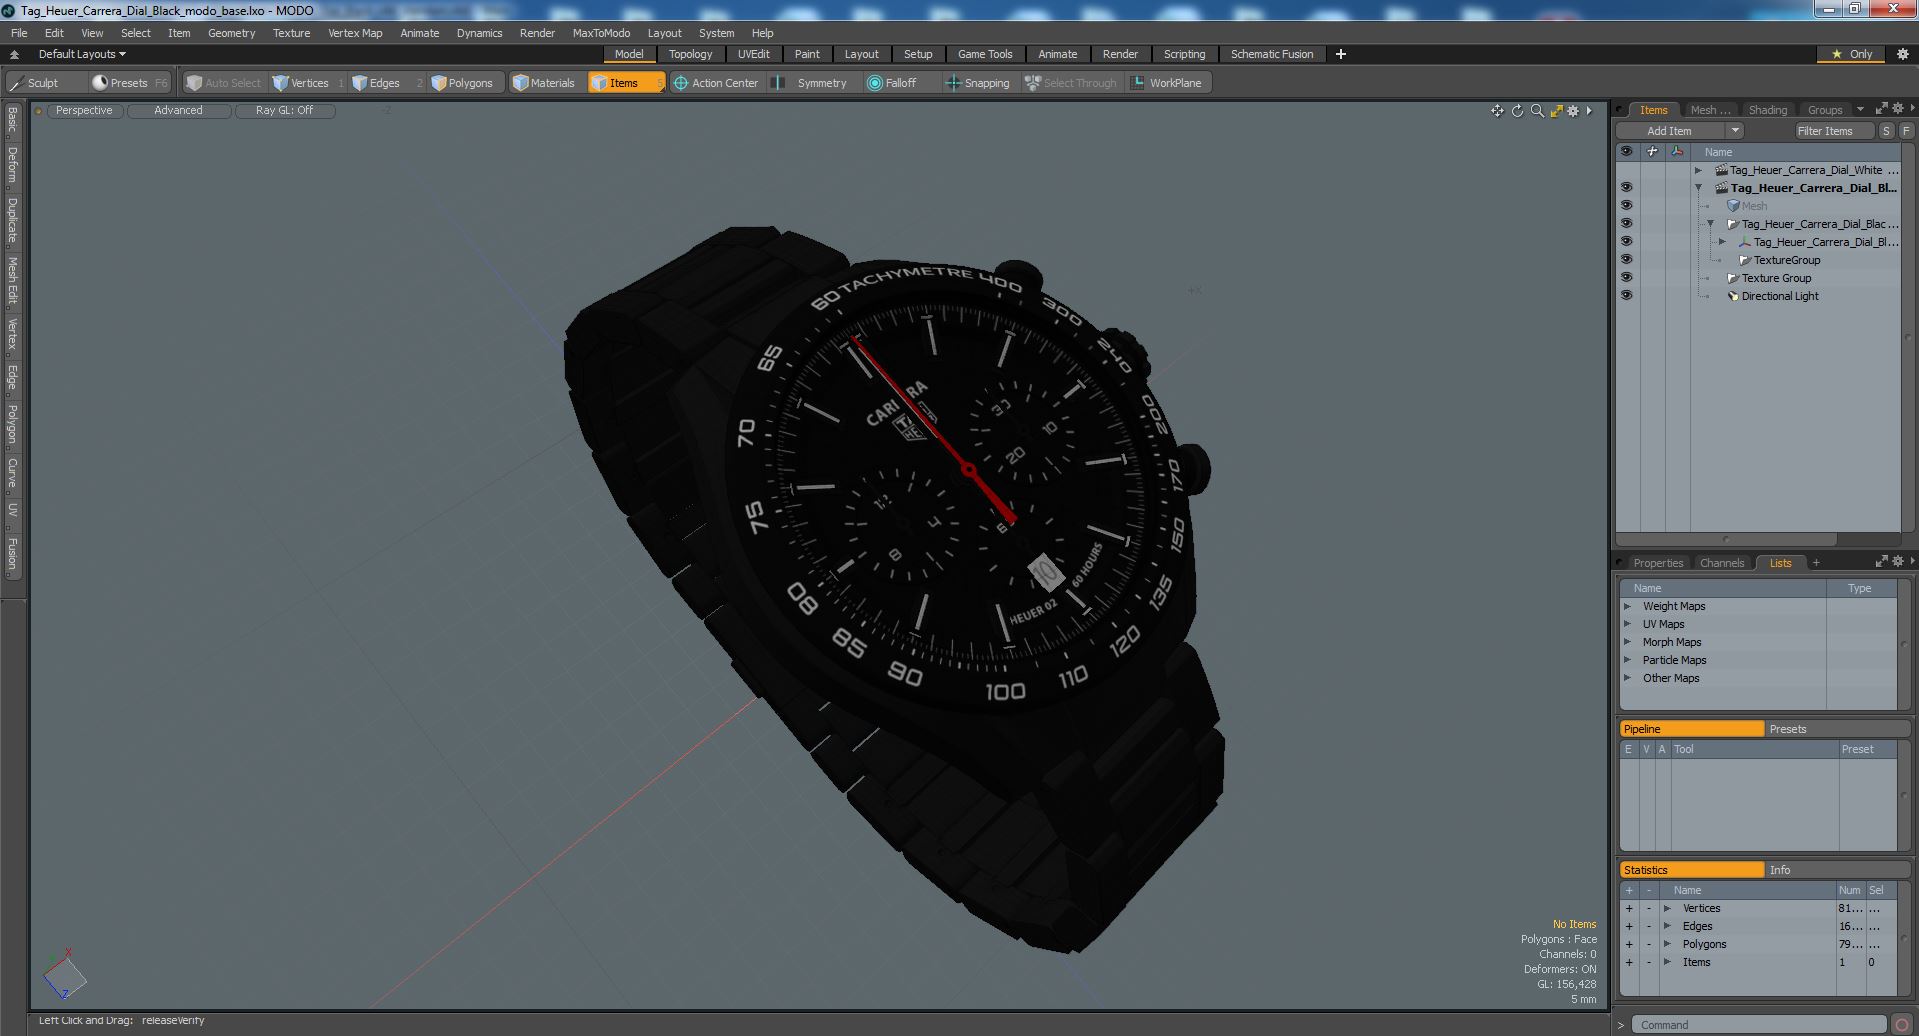Expand the Items panel with arrows icon
1919x1036 pixels.
(1881, 109)
